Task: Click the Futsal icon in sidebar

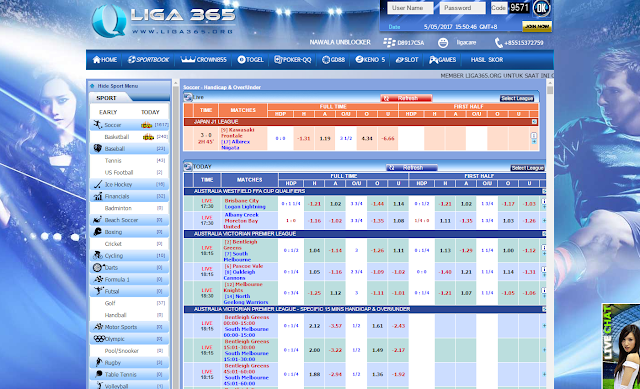Action: [x=98, y=291]
